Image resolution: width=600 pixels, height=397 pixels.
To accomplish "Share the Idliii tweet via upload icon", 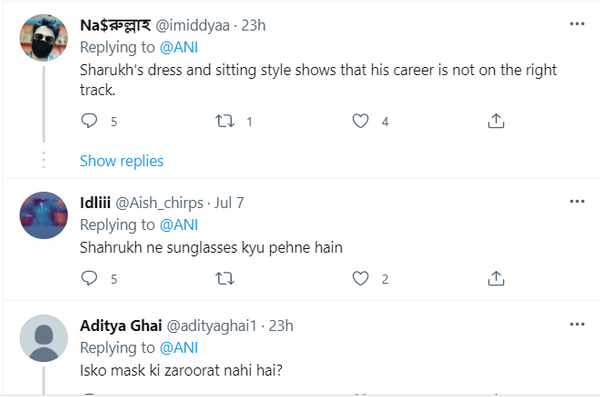I will [x=496, y=278].
